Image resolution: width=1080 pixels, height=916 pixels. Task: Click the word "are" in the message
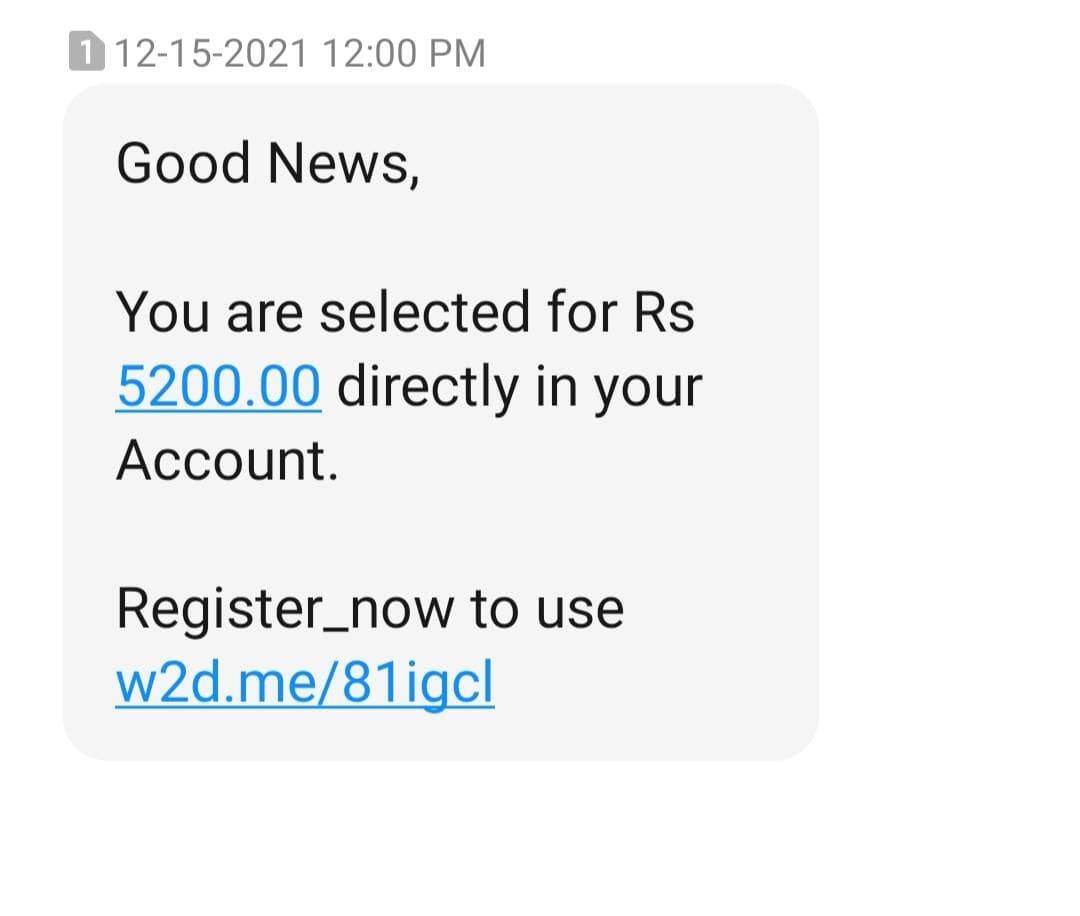(x=264, y=314)
